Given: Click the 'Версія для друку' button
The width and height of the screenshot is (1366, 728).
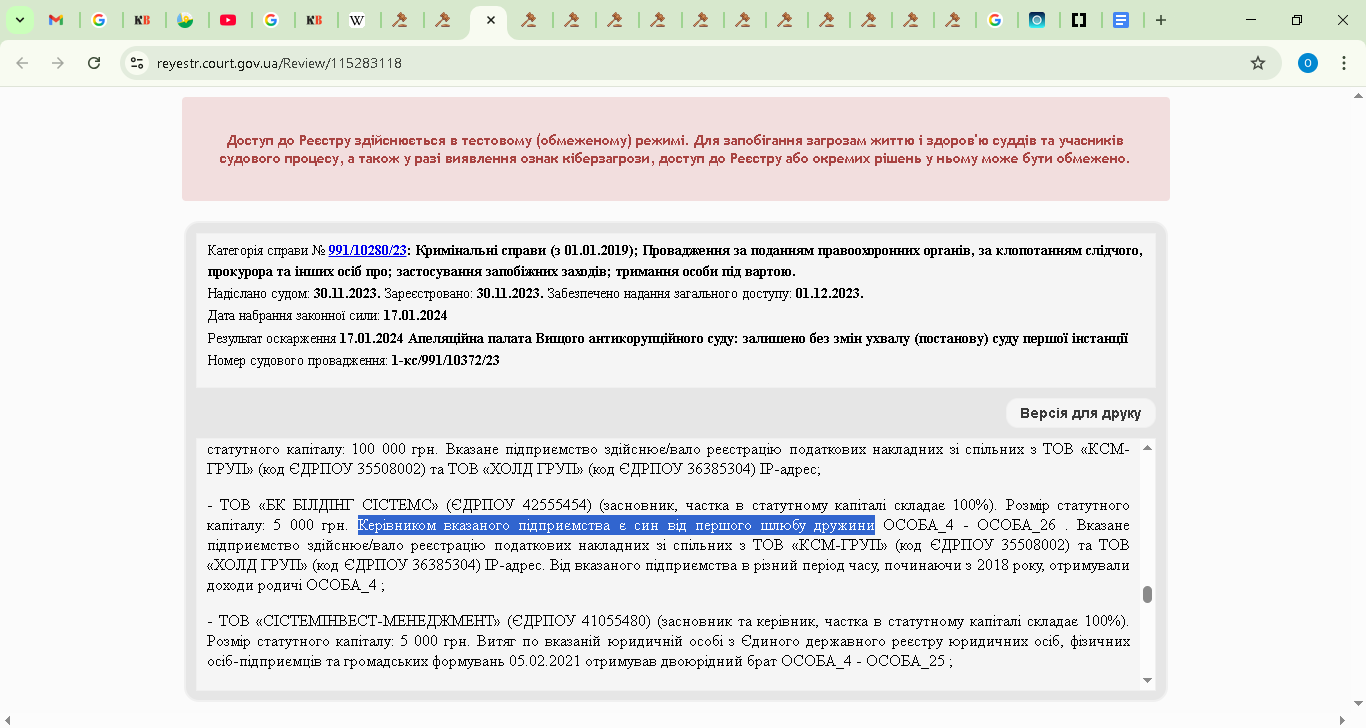Looking at the screenshot, I should [1080, 413].
